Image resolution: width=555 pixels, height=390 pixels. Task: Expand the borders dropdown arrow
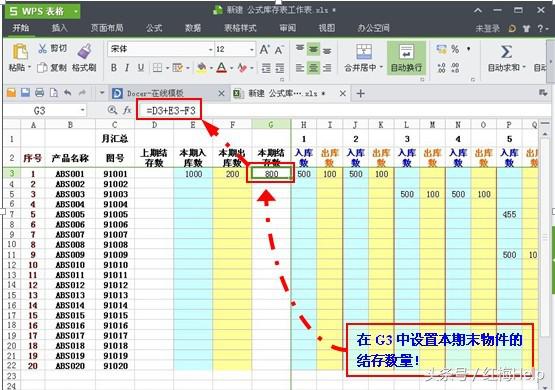point(167,68)
